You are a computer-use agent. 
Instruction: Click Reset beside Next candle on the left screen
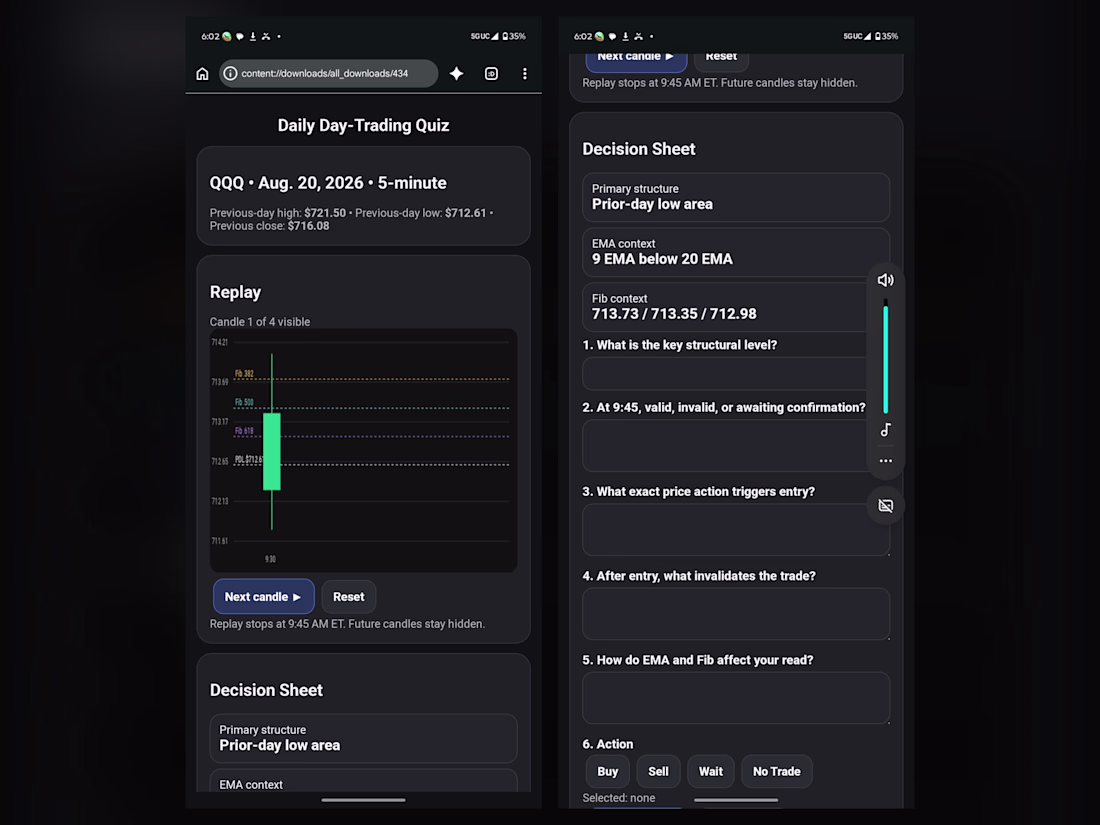349,597
